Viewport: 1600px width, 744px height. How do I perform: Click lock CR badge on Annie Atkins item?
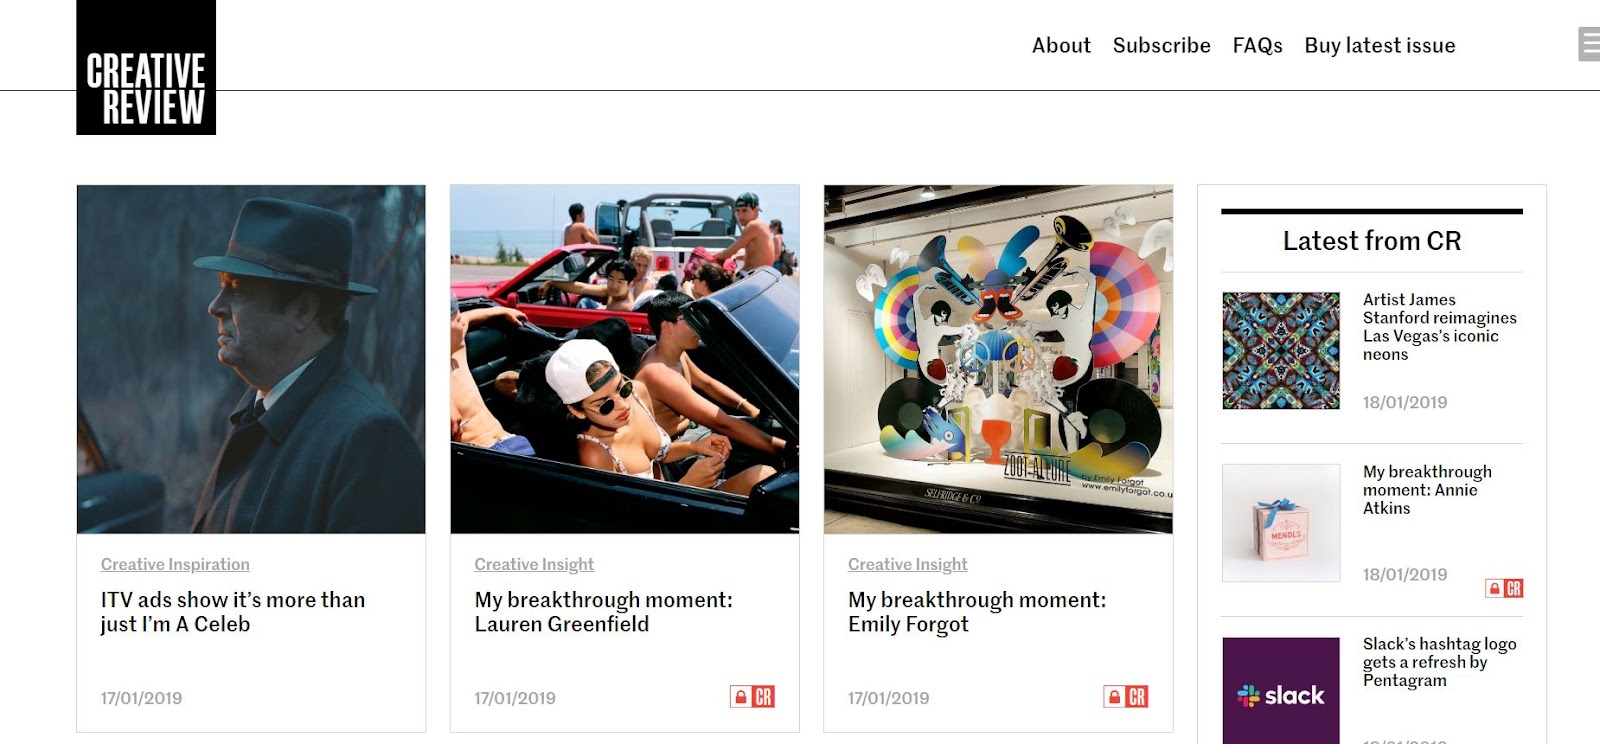(x=1504, y=588)
